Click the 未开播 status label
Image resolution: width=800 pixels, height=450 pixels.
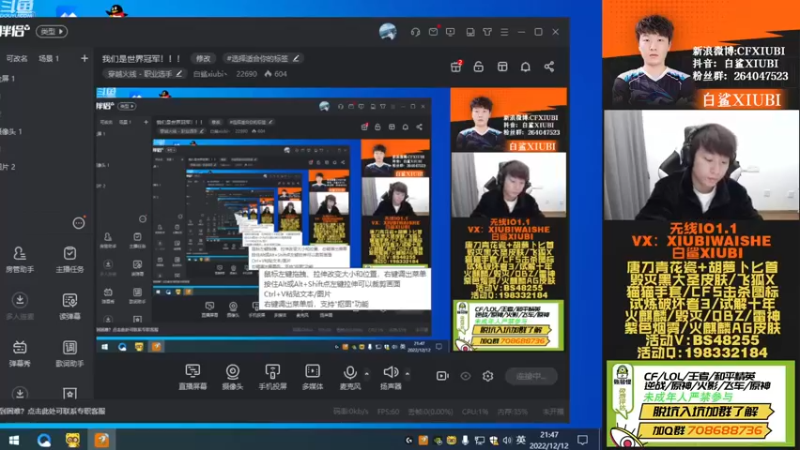pyautogui.click(x=553, y=412)
